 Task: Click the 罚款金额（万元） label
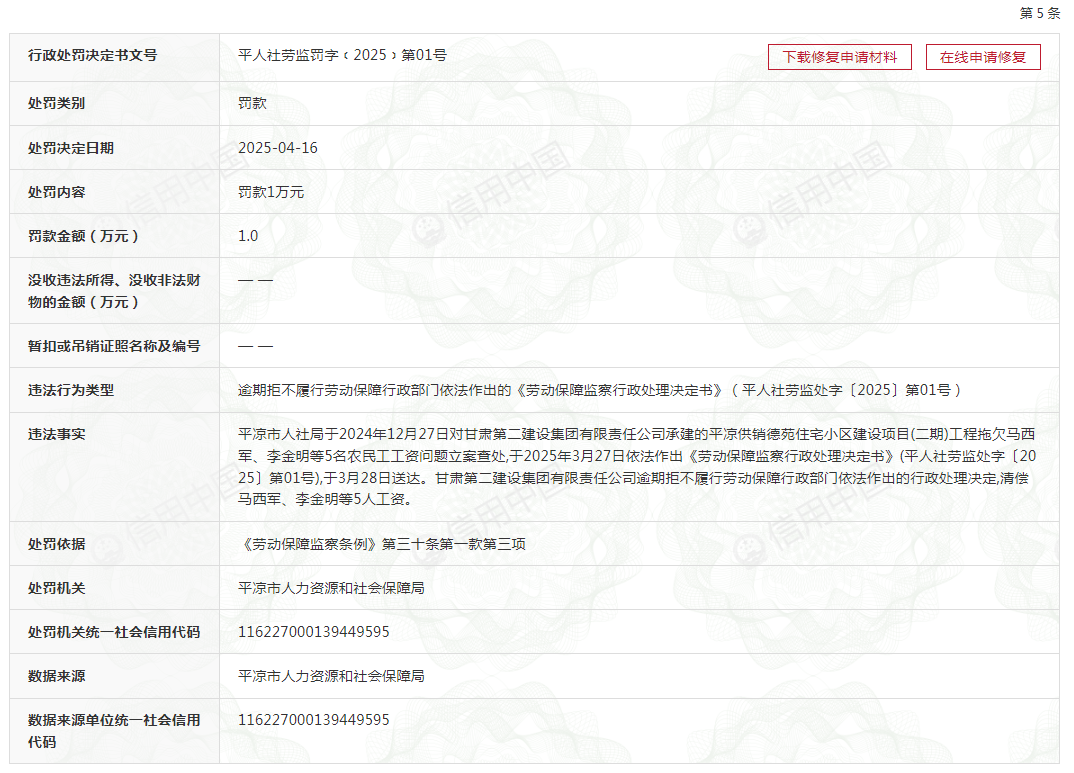[84, 236]
